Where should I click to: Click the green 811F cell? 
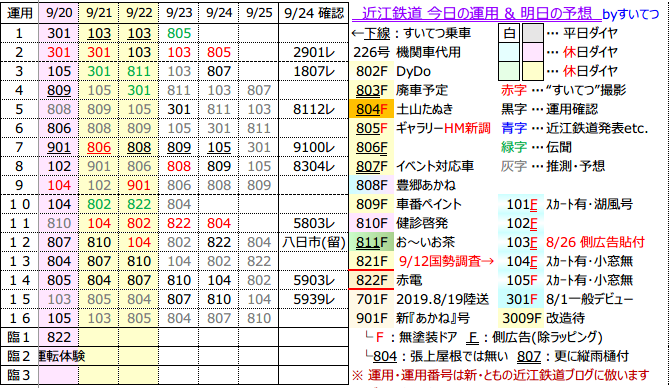click(x=372, y=242)
